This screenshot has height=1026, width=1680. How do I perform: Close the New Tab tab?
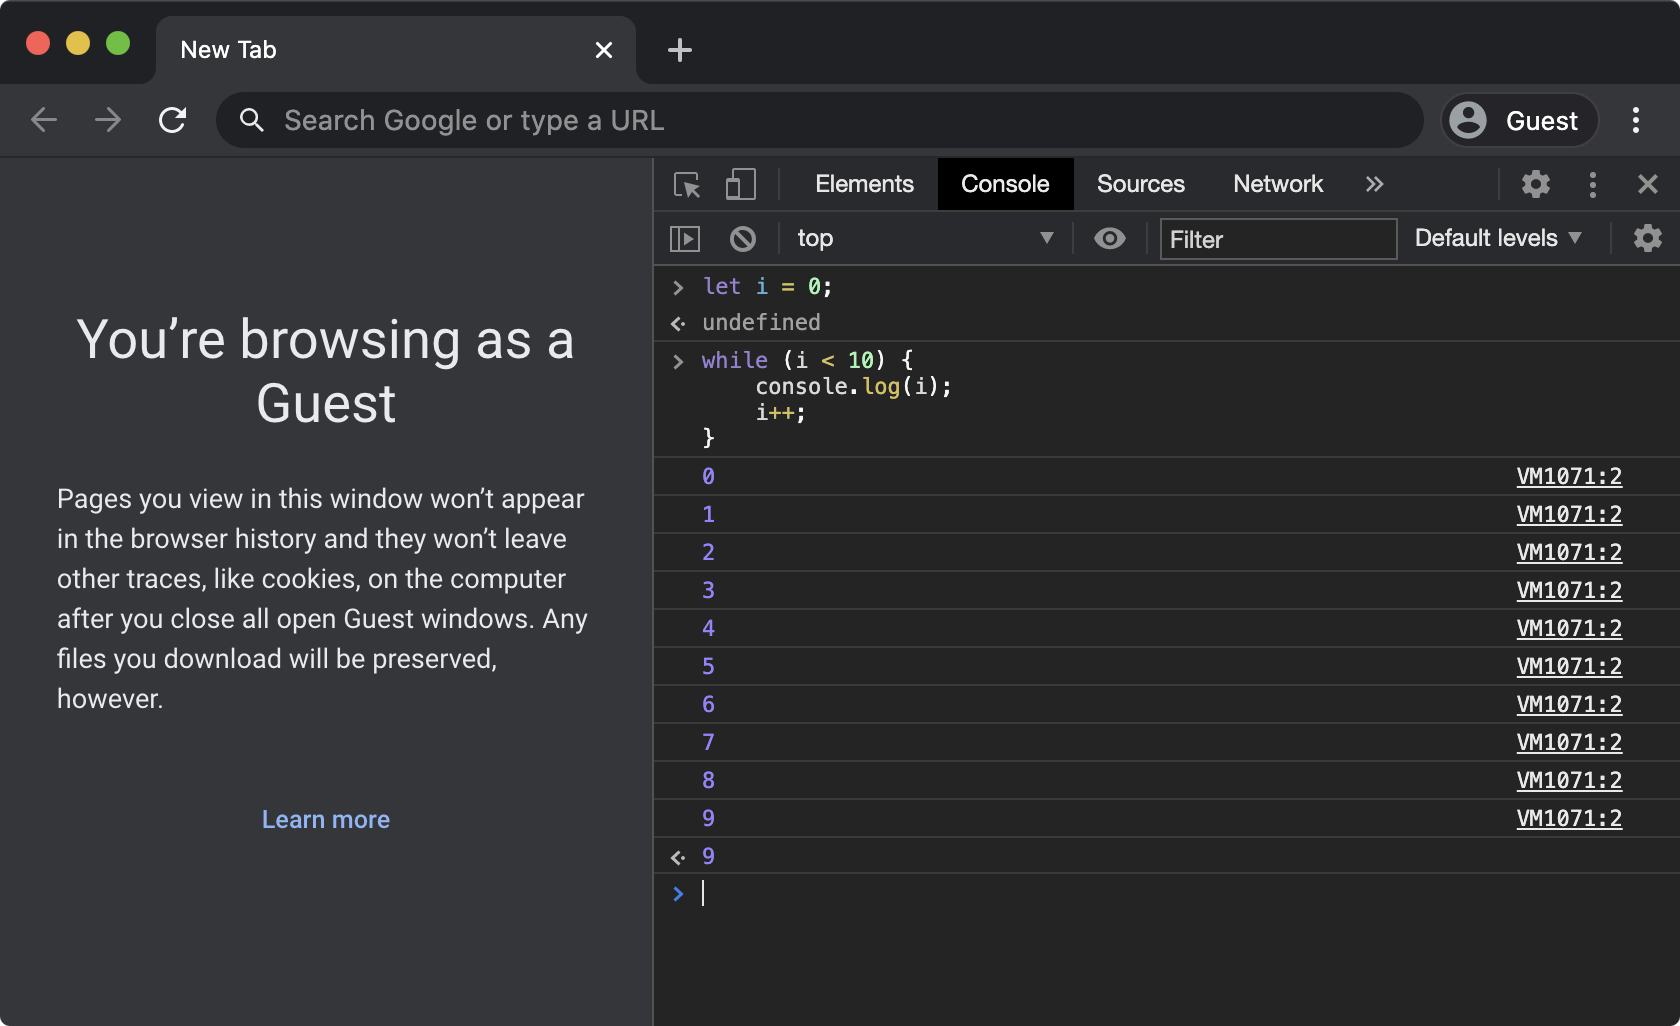pos(604,50)
